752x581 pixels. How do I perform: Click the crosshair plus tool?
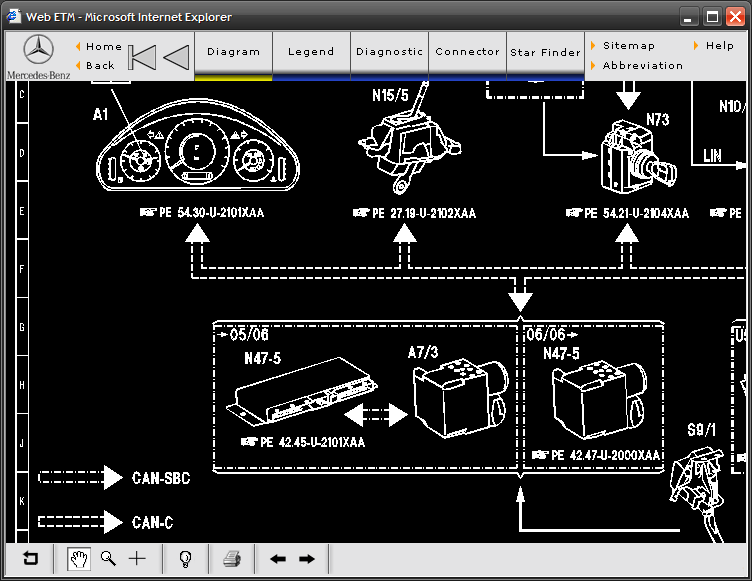pos(137,559)
